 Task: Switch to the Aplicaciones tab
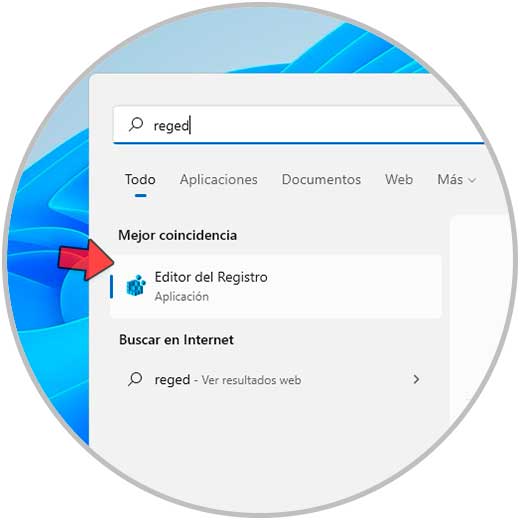(219, 180)
